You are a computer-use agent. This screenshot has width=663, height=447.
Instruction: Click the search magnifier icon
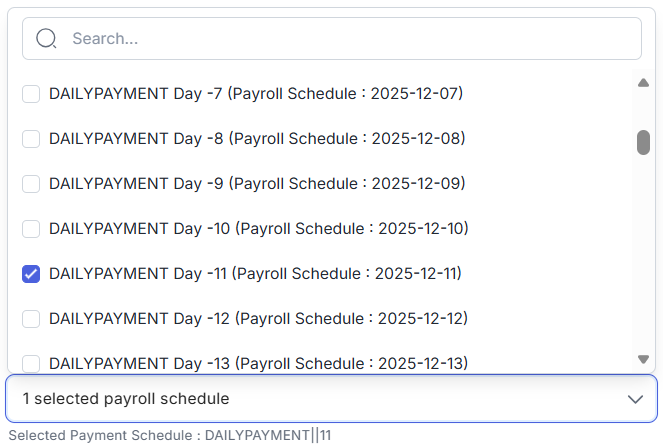pyautogui.click(x=46, y=39)
